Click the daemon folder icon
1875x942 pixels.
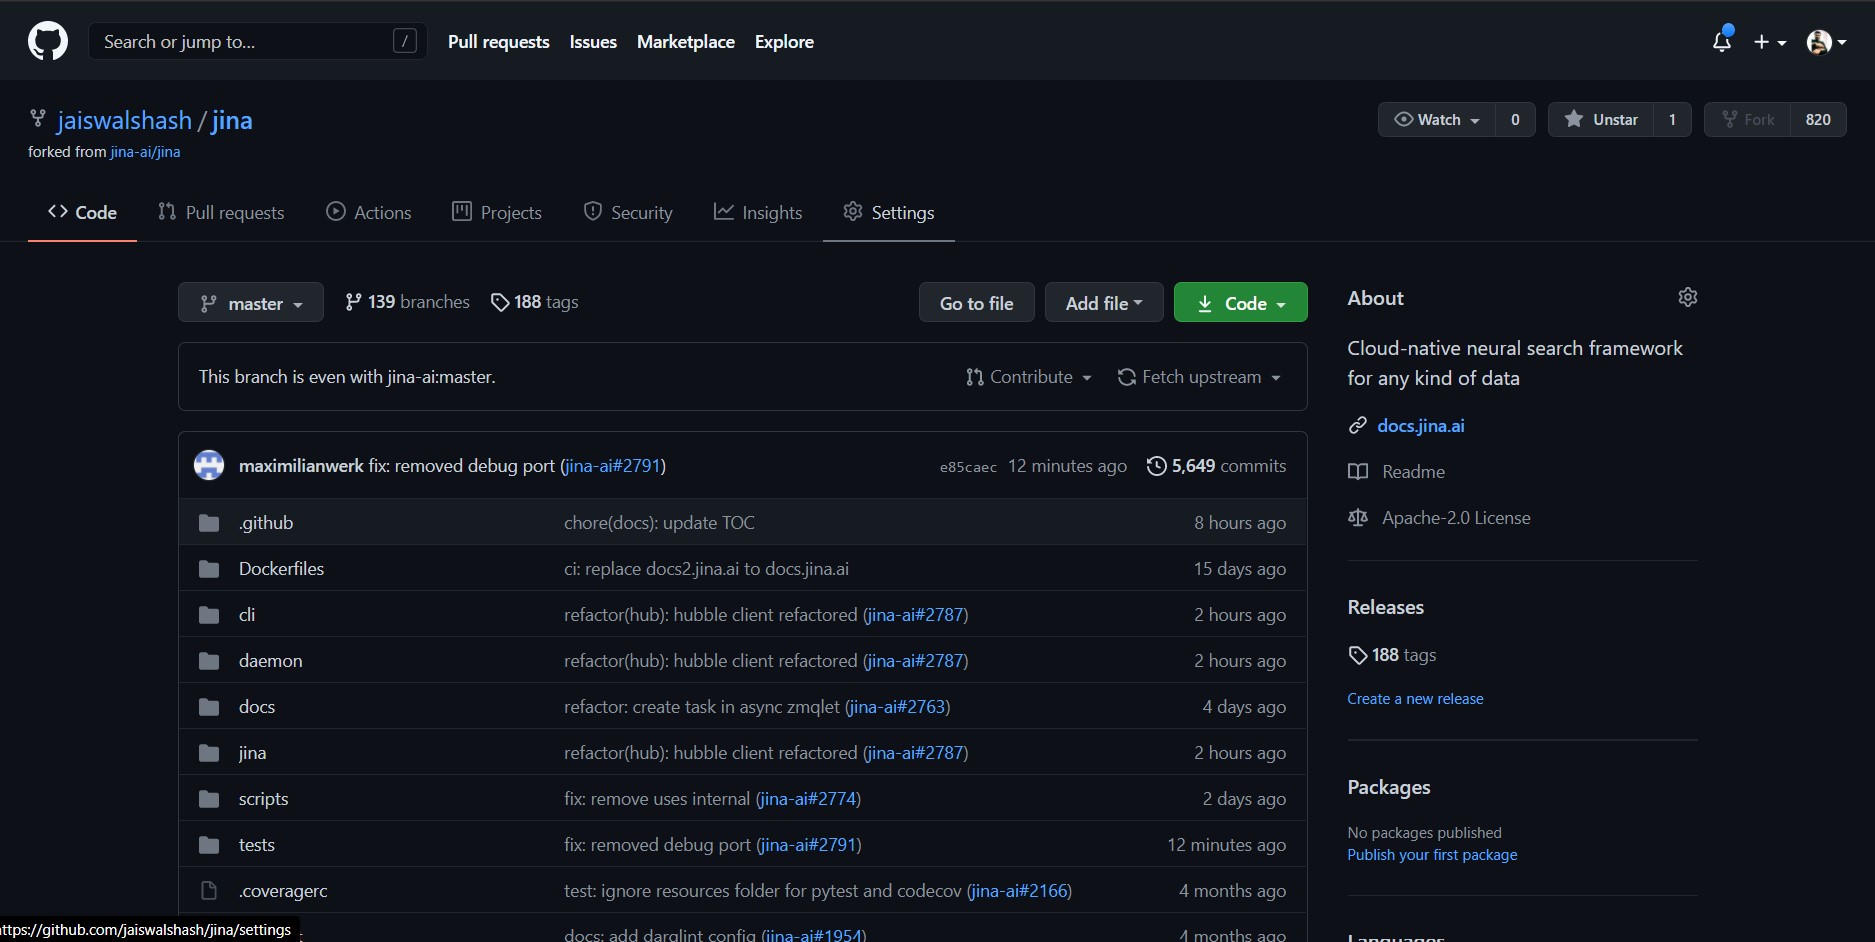coord(209,661)
